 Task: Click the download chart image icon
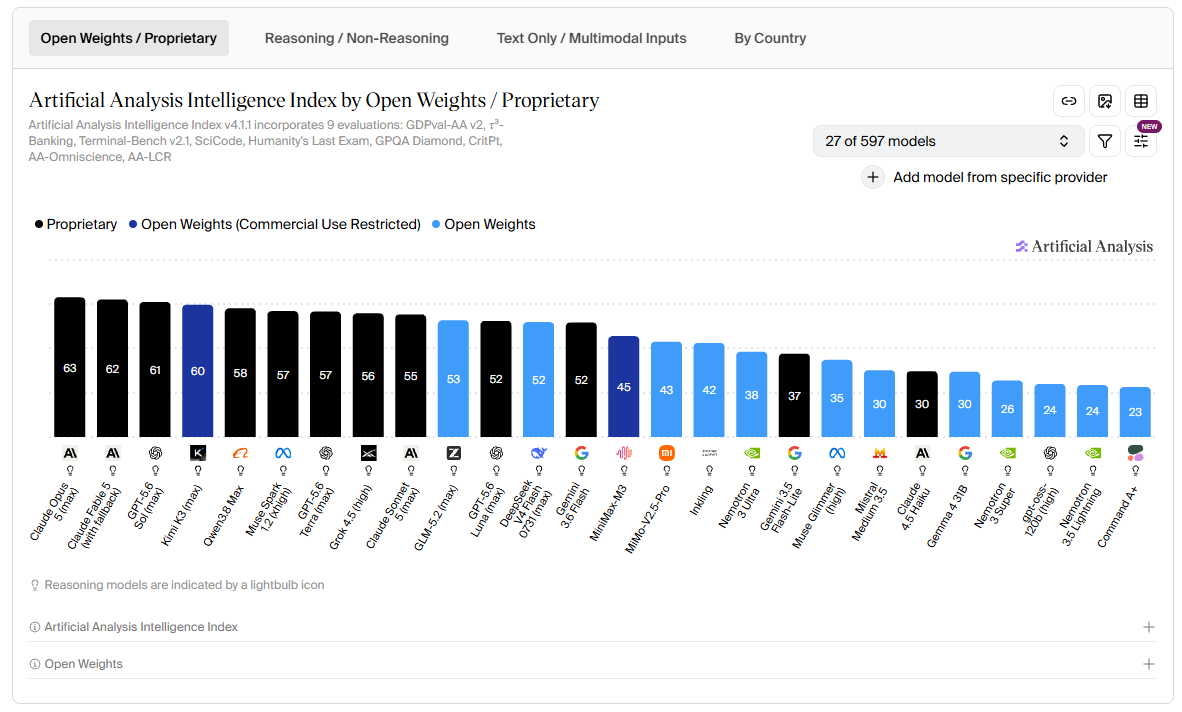pos(1104,101)
